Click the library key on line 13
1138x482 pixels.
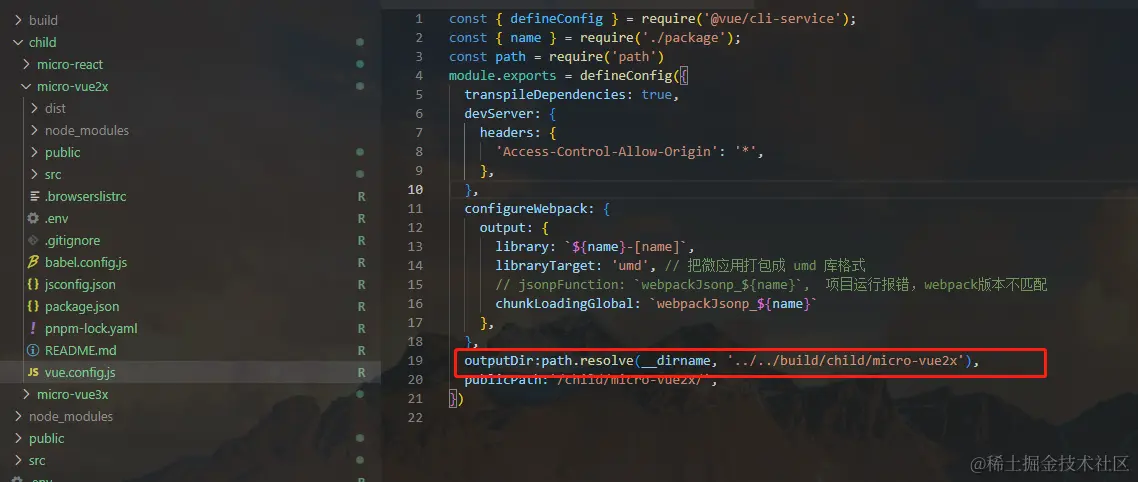click(523, 247)
